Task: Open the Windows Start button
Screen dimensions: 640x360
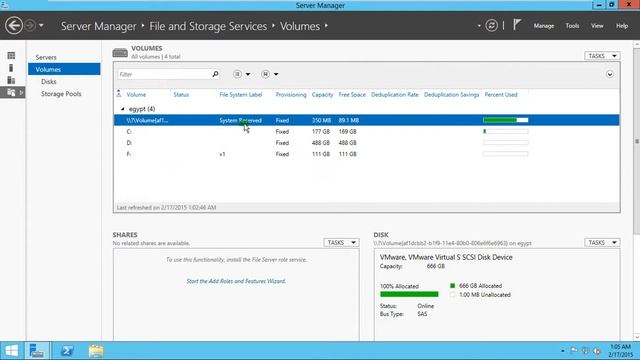Action: [x=11, y=351]
